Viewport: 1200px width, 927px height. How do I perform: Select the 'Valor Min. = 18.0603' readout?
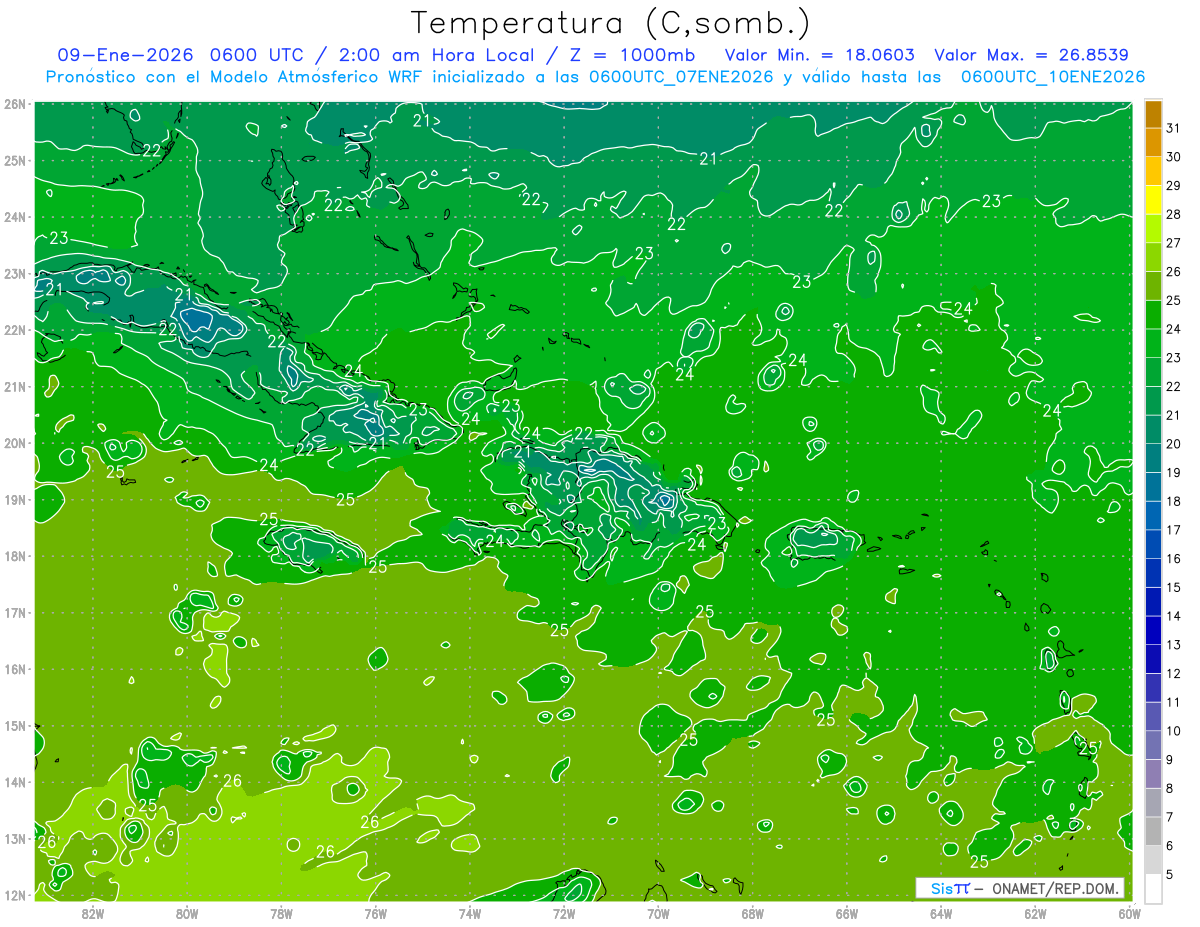tap(820, 55)
